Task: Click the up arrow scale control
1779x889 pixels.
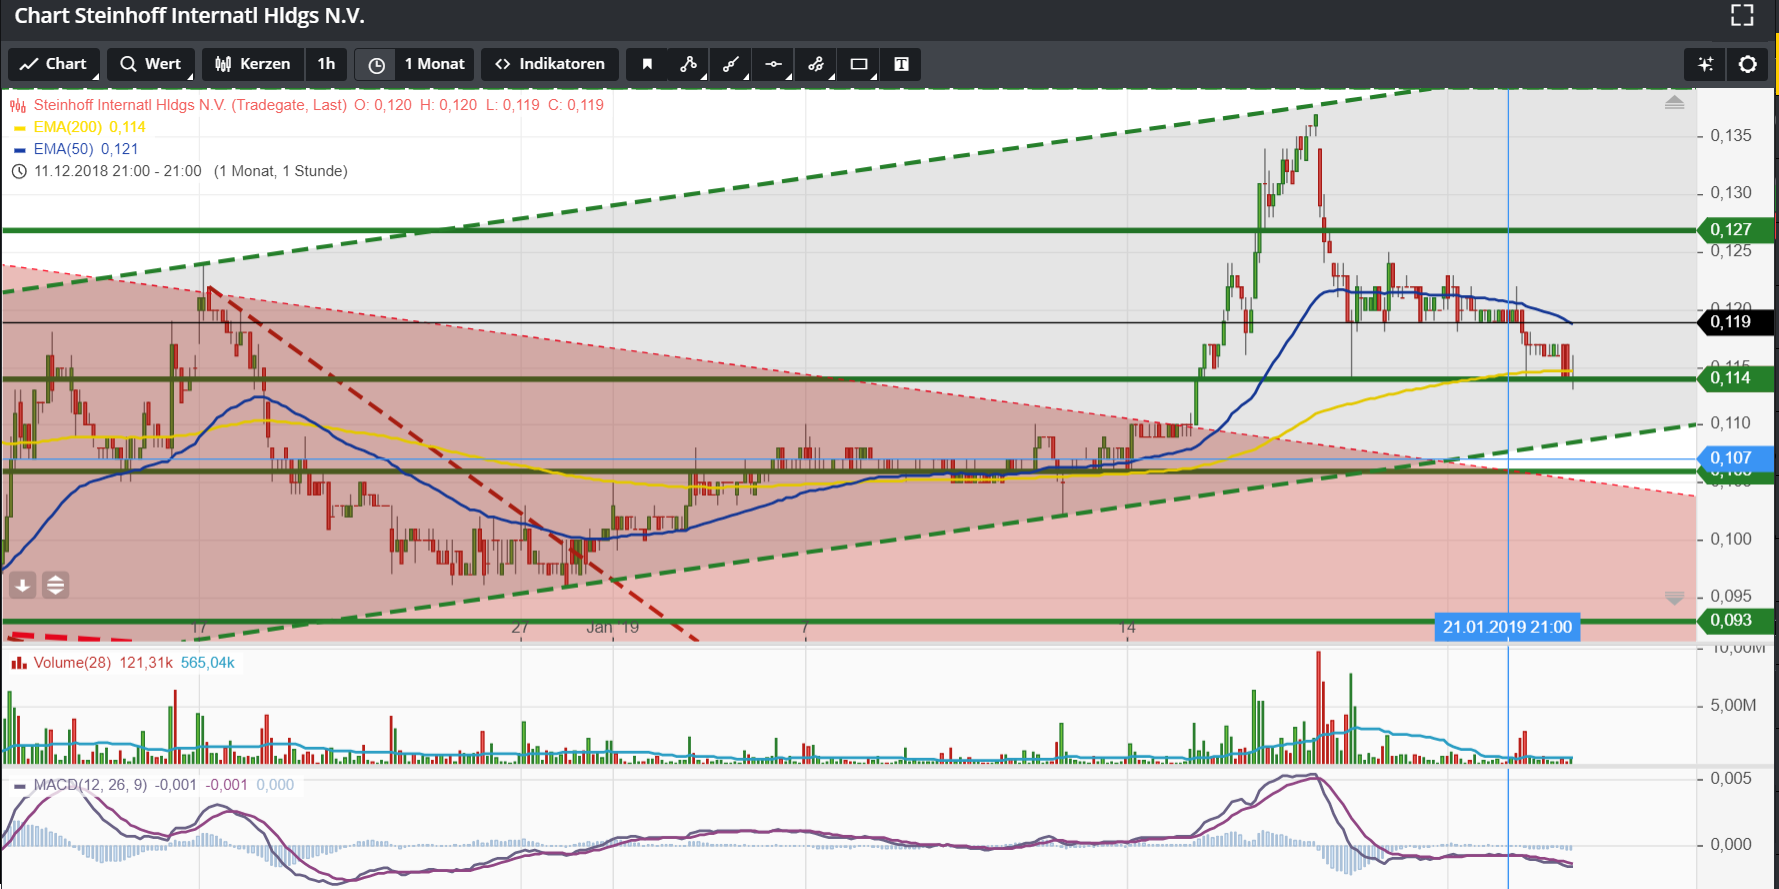Action: click(x=1674, y=102)
